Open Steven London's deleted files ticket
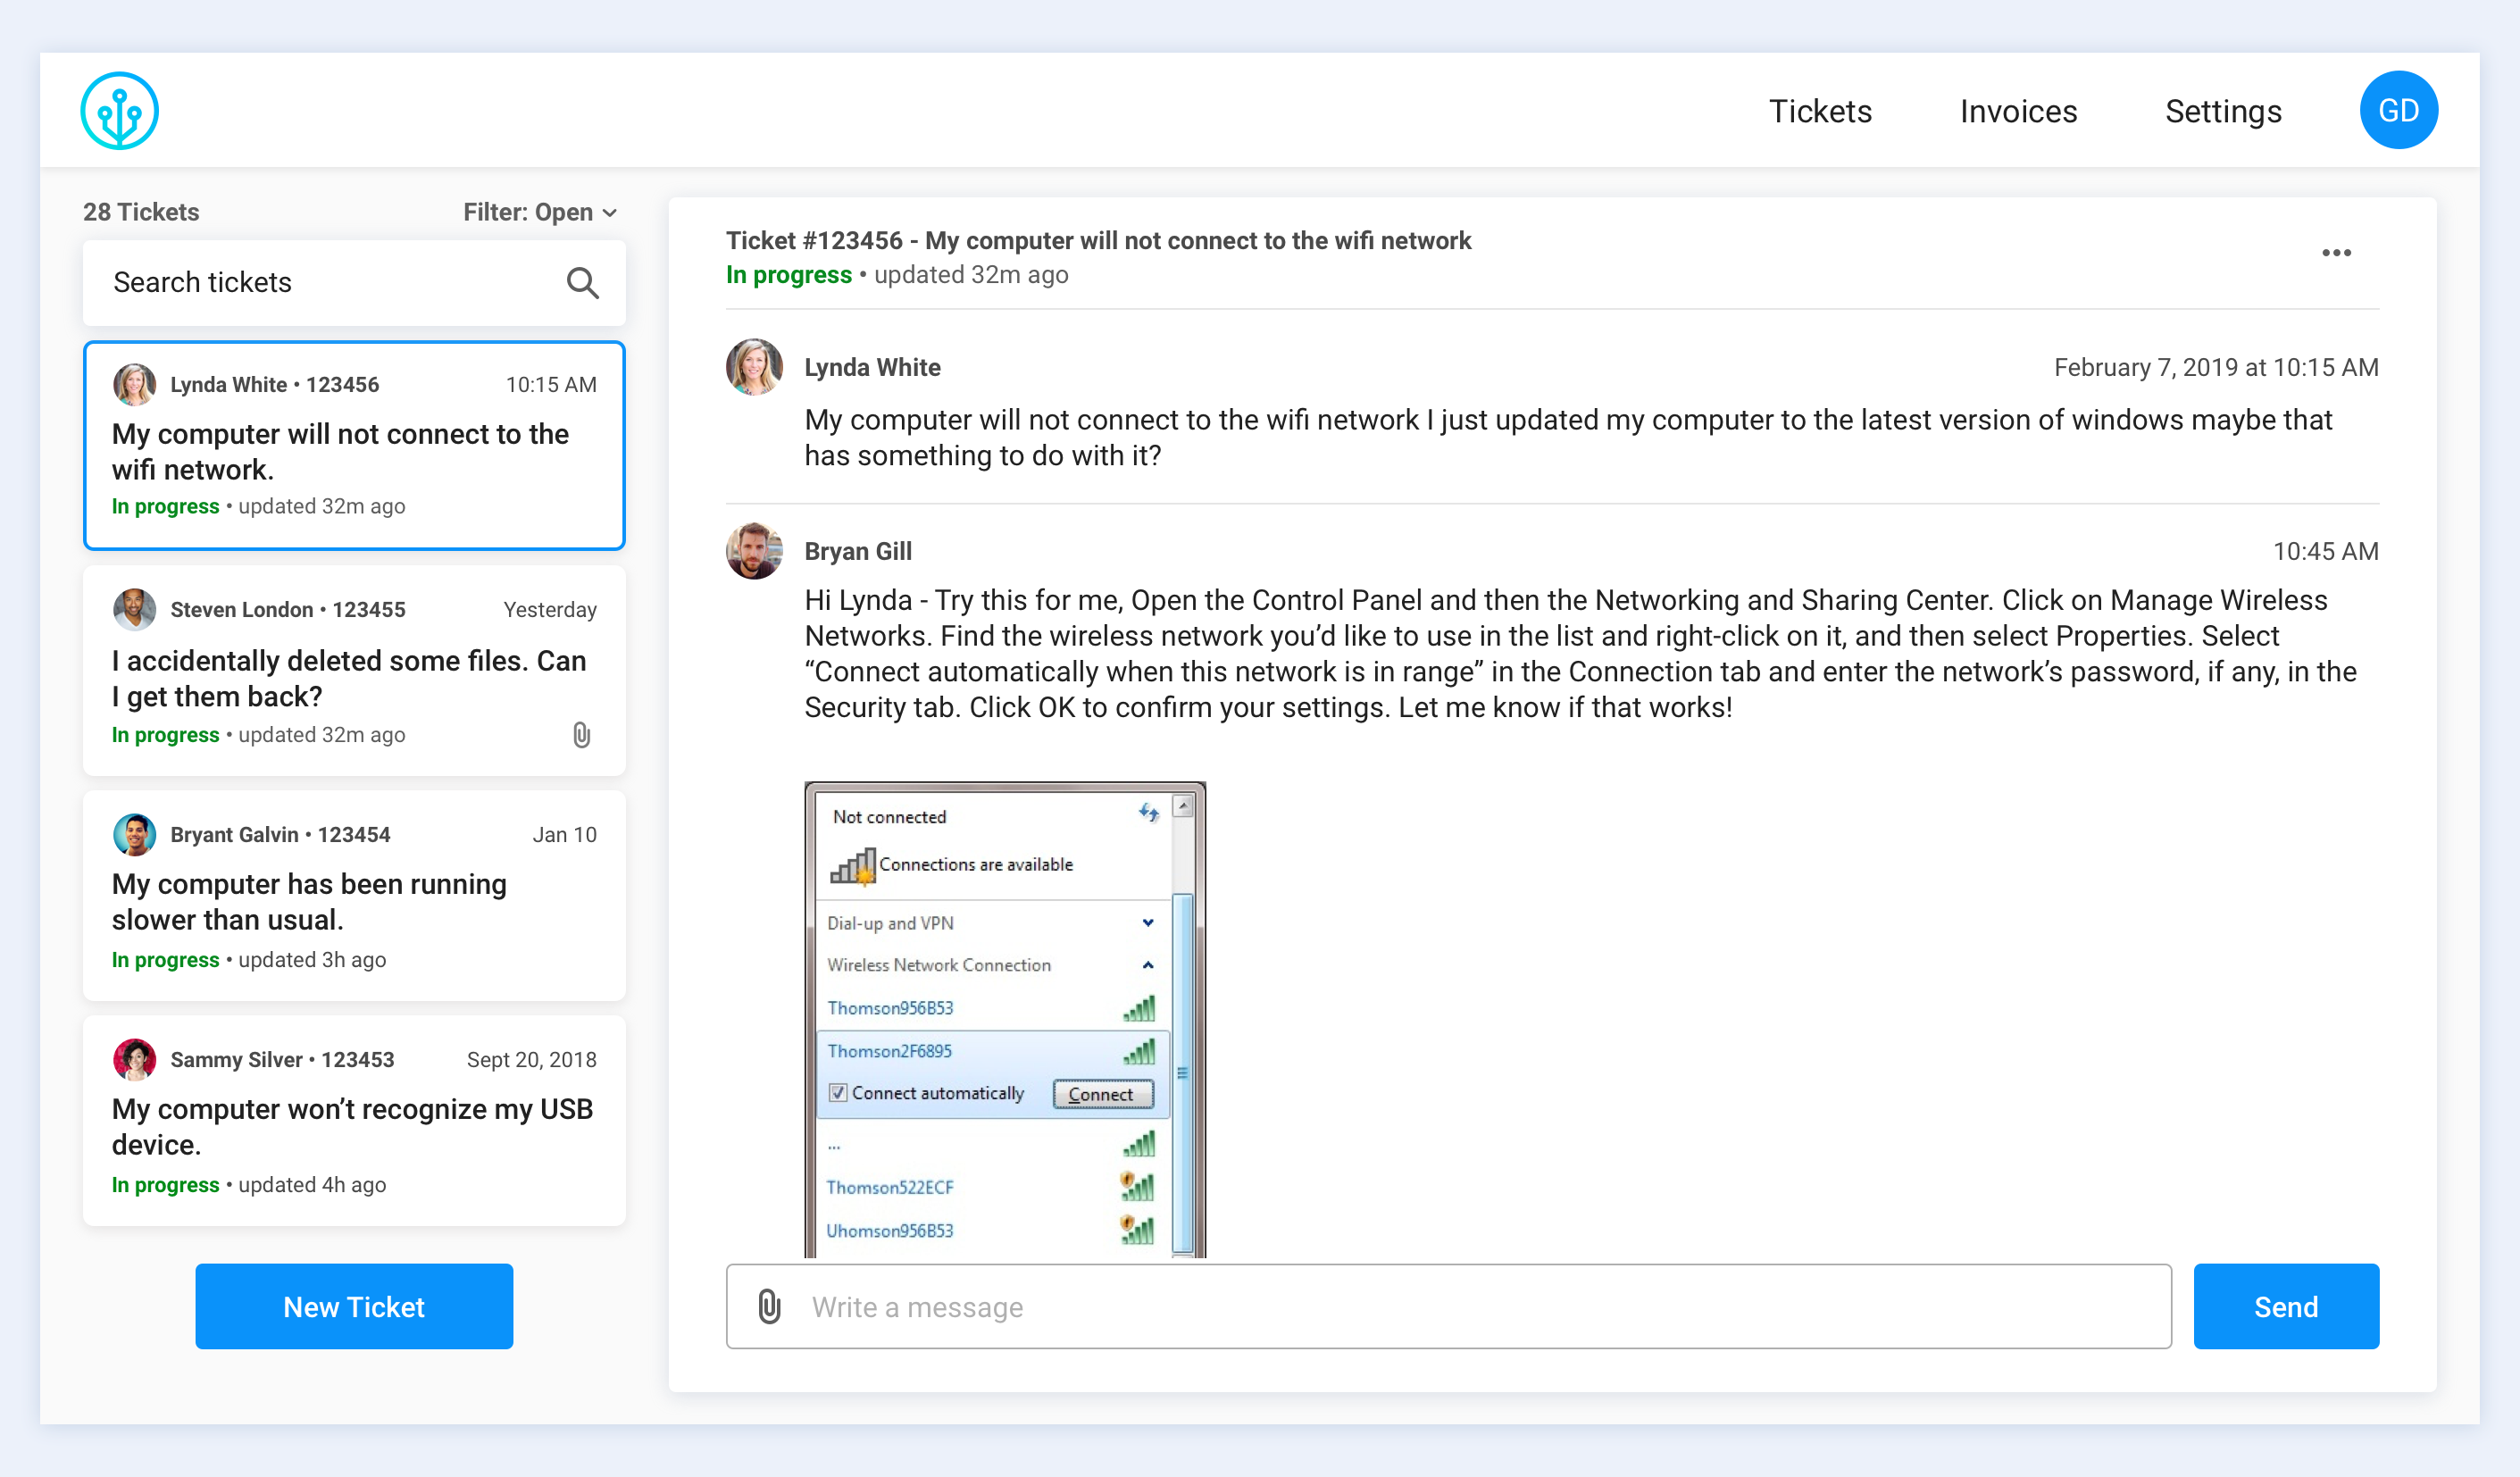This screenshot has height=1477, width=2520. click(354, 671)
